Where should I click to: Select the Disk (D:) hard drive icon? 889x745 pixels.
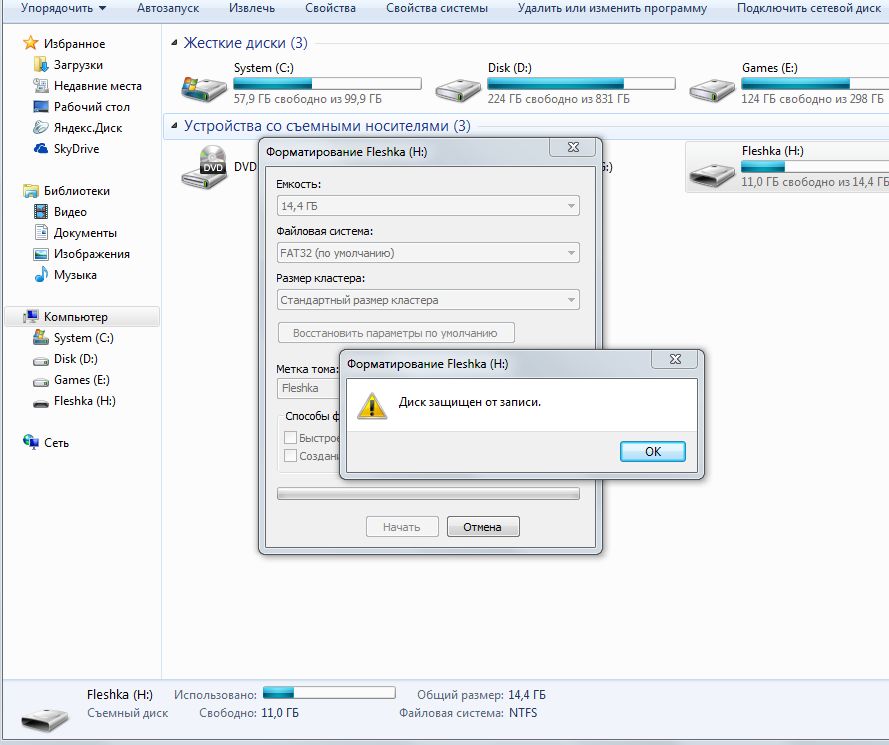pos(458,90)
